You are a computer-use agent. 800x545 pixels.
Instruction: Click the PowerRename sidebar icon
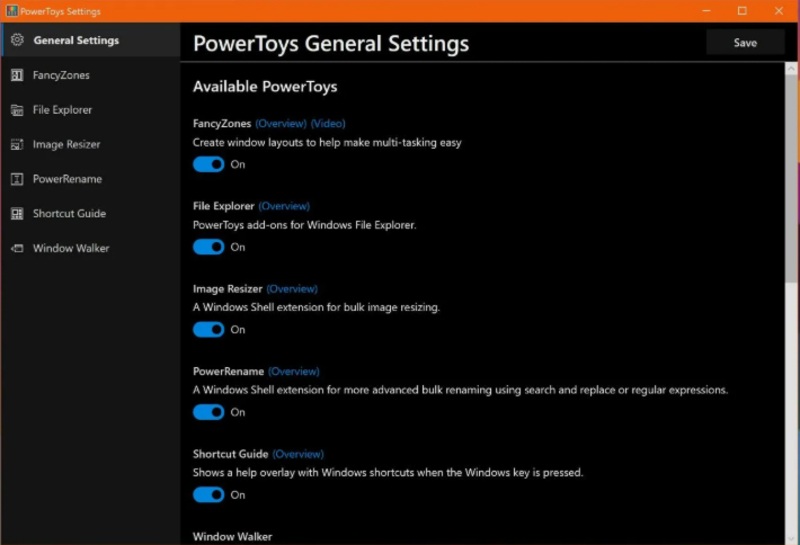pyautogui.click(x=16, y=179)
